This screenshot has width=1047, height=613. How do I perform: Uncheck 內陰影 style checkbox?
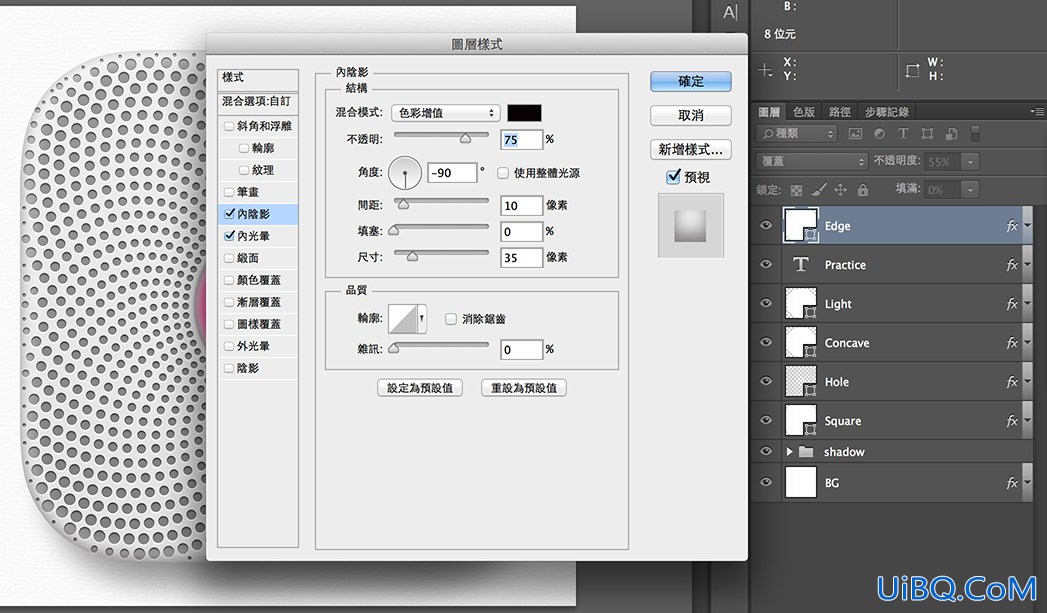(229, 214)
